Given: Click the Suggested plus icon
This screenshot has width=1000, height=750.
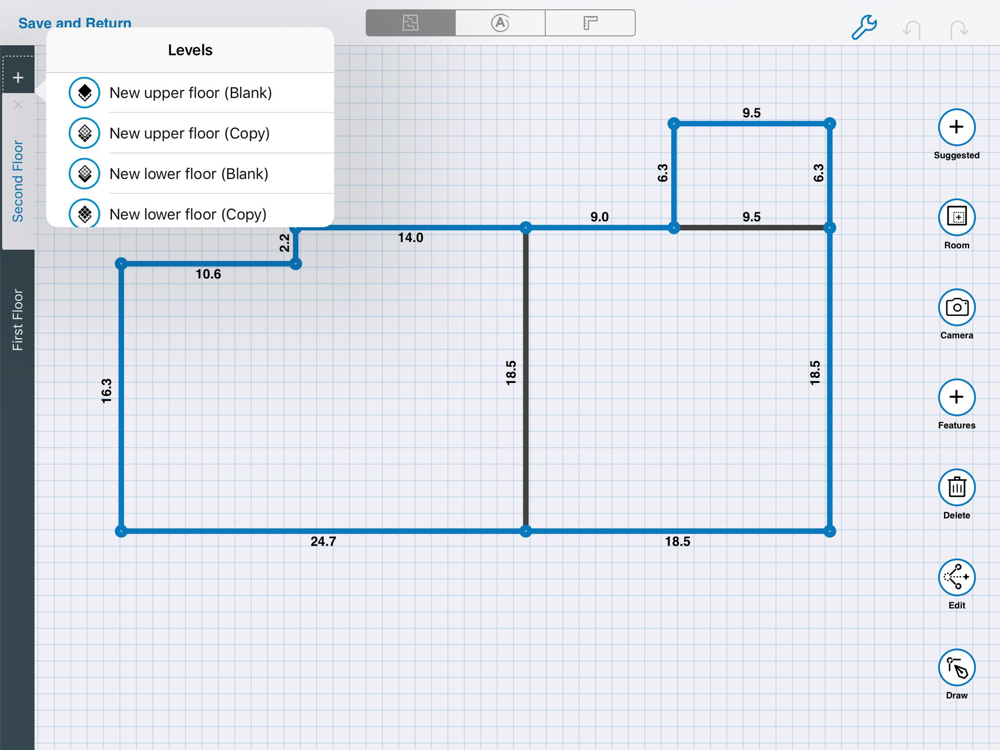Looking at the screenshot, I should (x=956, y=127).
